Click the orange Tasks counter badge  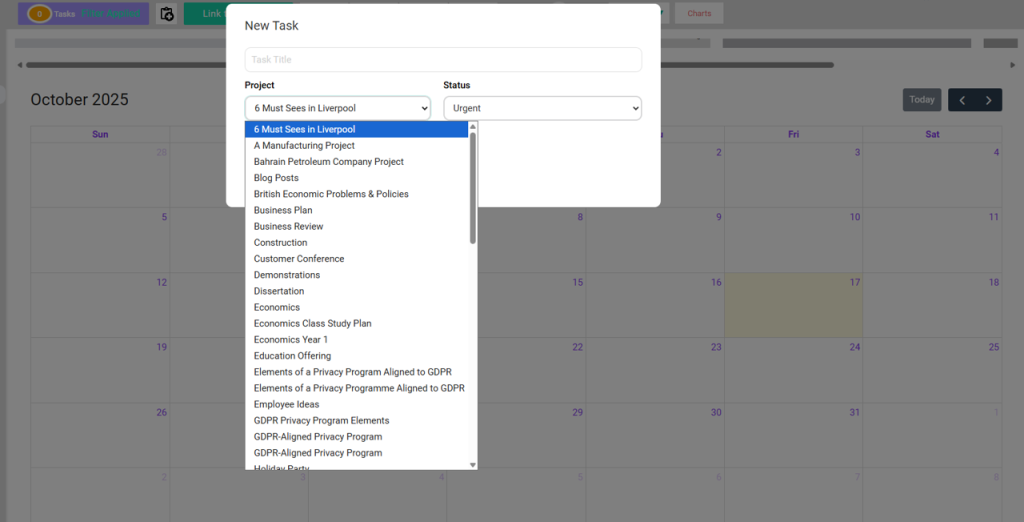pyautogui.click(x=40, y=14)
